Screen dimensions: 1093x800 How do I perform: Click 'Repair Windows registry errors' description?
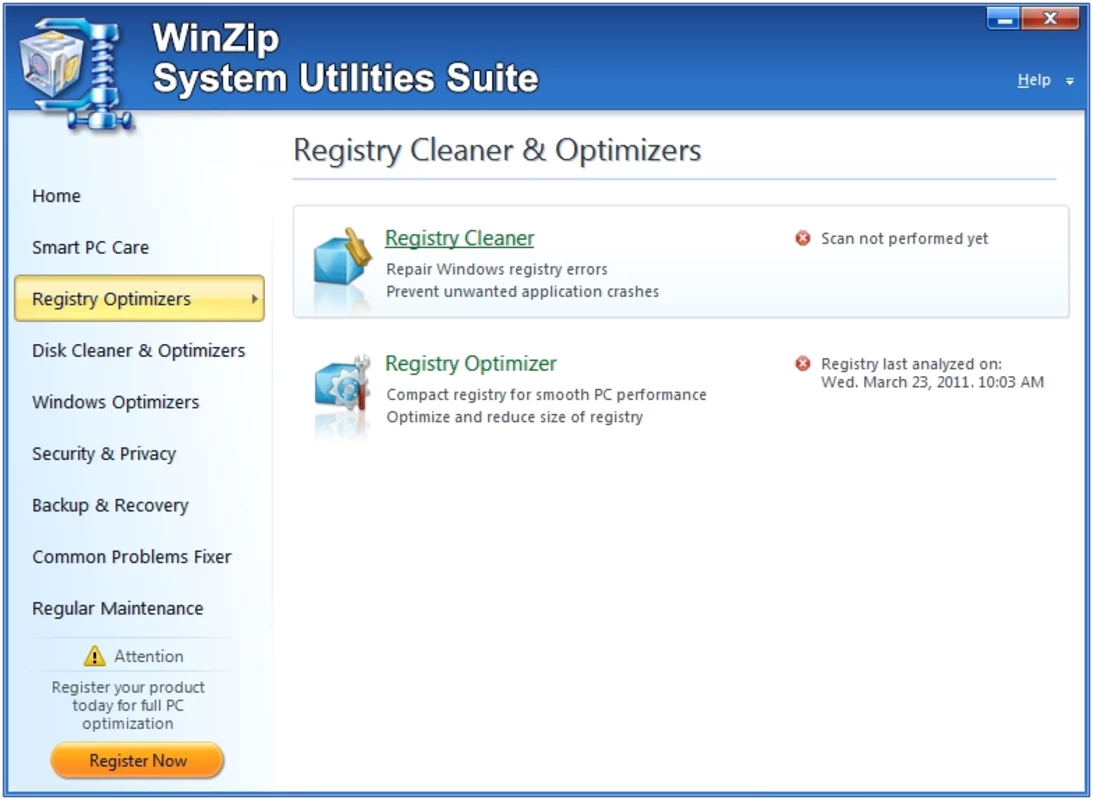[x=497, y=269]
